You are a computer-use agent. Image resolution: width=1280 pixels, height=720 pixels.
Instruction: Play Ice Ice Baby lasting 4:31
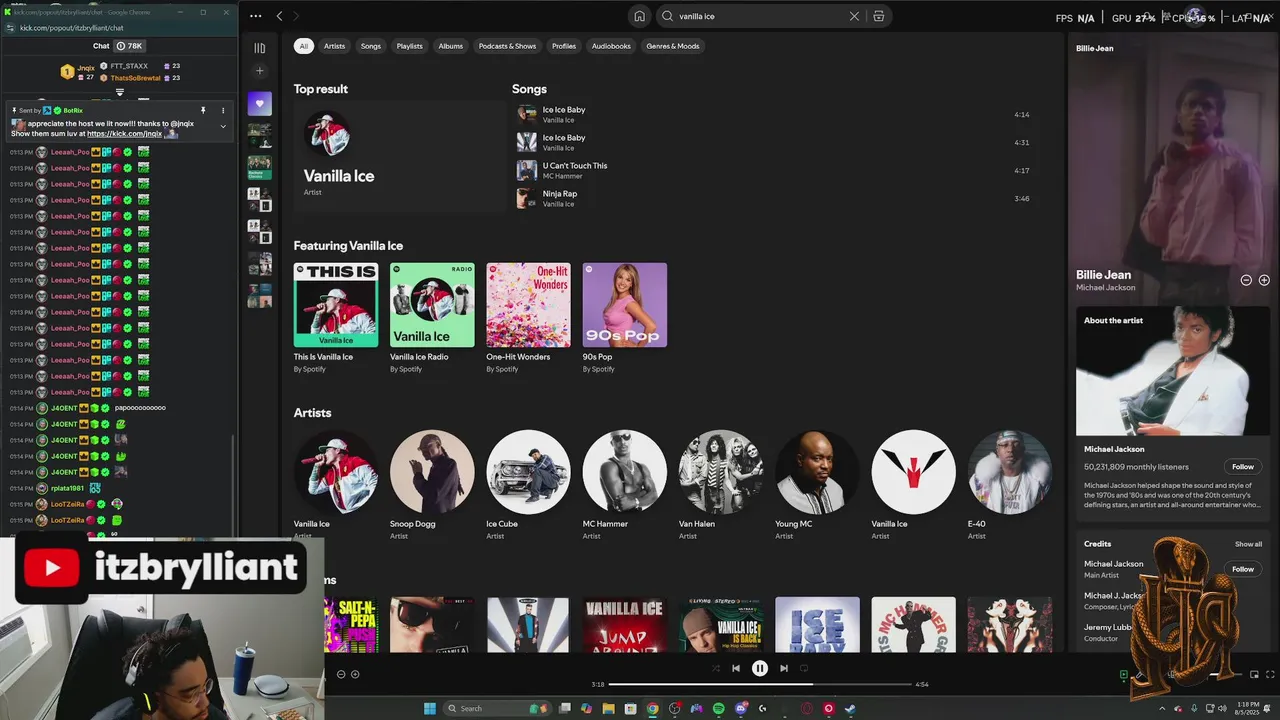click(x=775, y=142)
